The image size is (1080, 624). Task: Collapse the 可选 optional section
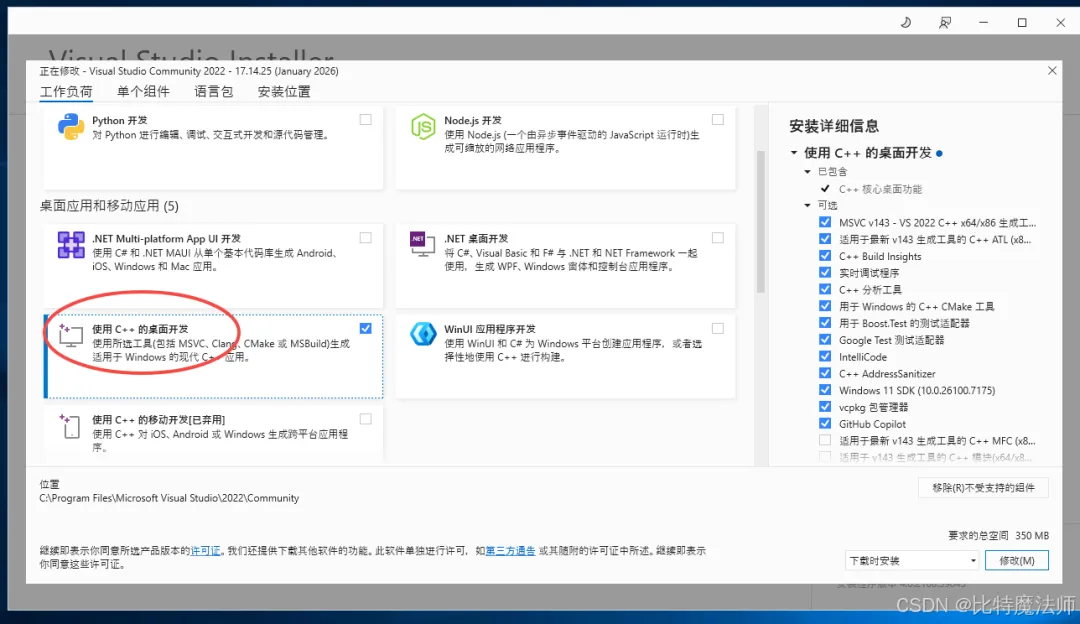(807, 205)
